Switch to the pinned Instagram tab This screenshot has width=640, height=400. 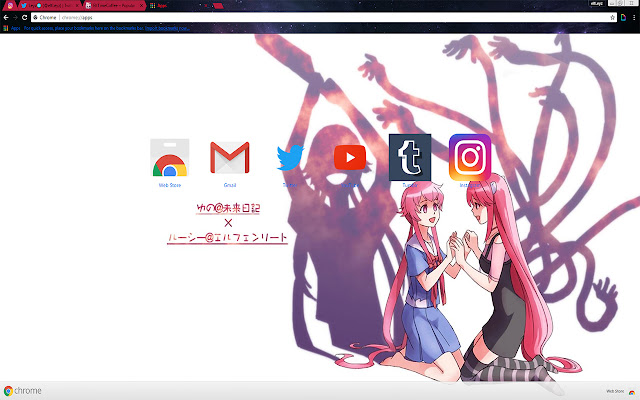[x=10, y=6]
